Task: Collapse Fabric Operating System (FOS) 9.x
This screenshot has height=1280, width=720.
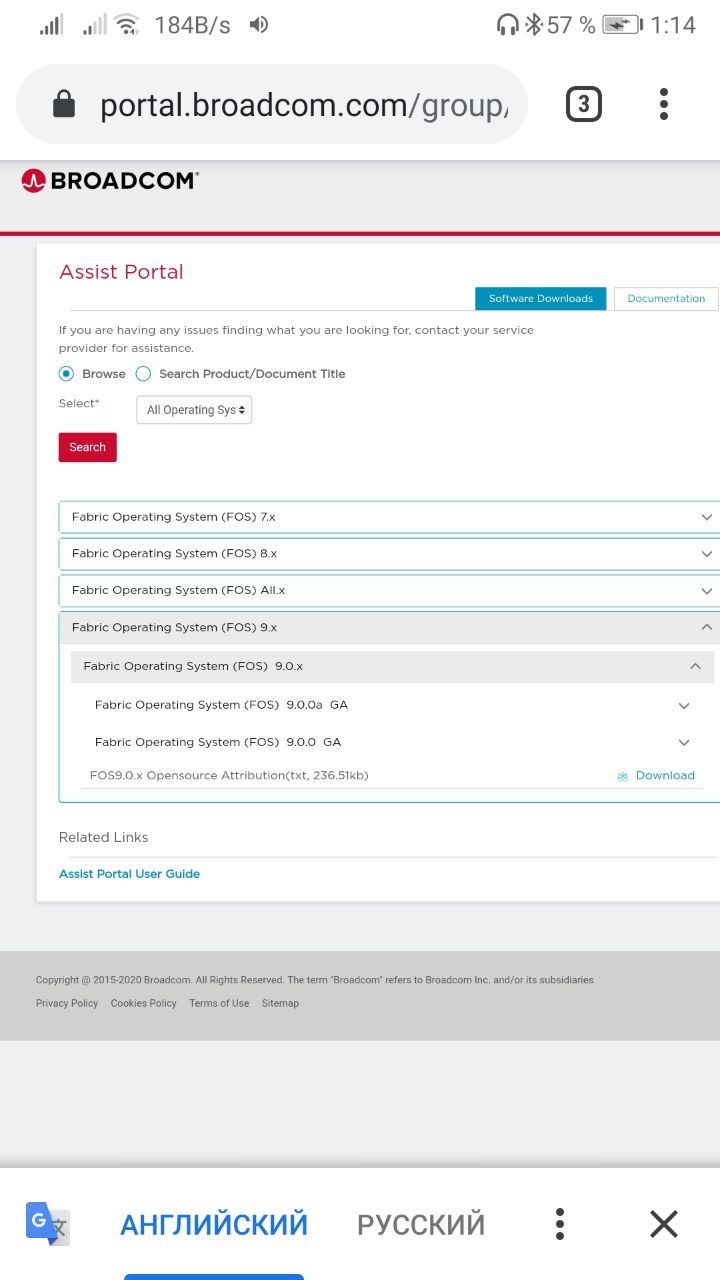Action: click(389, 628)
